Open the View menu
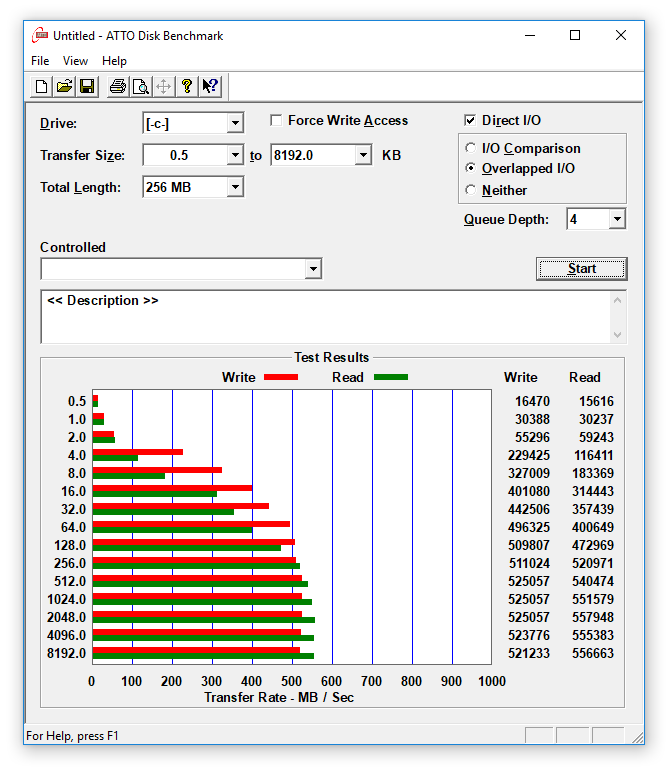Viewport: 670px width, 768px height. pyautogui.click(x=75, y=61)
